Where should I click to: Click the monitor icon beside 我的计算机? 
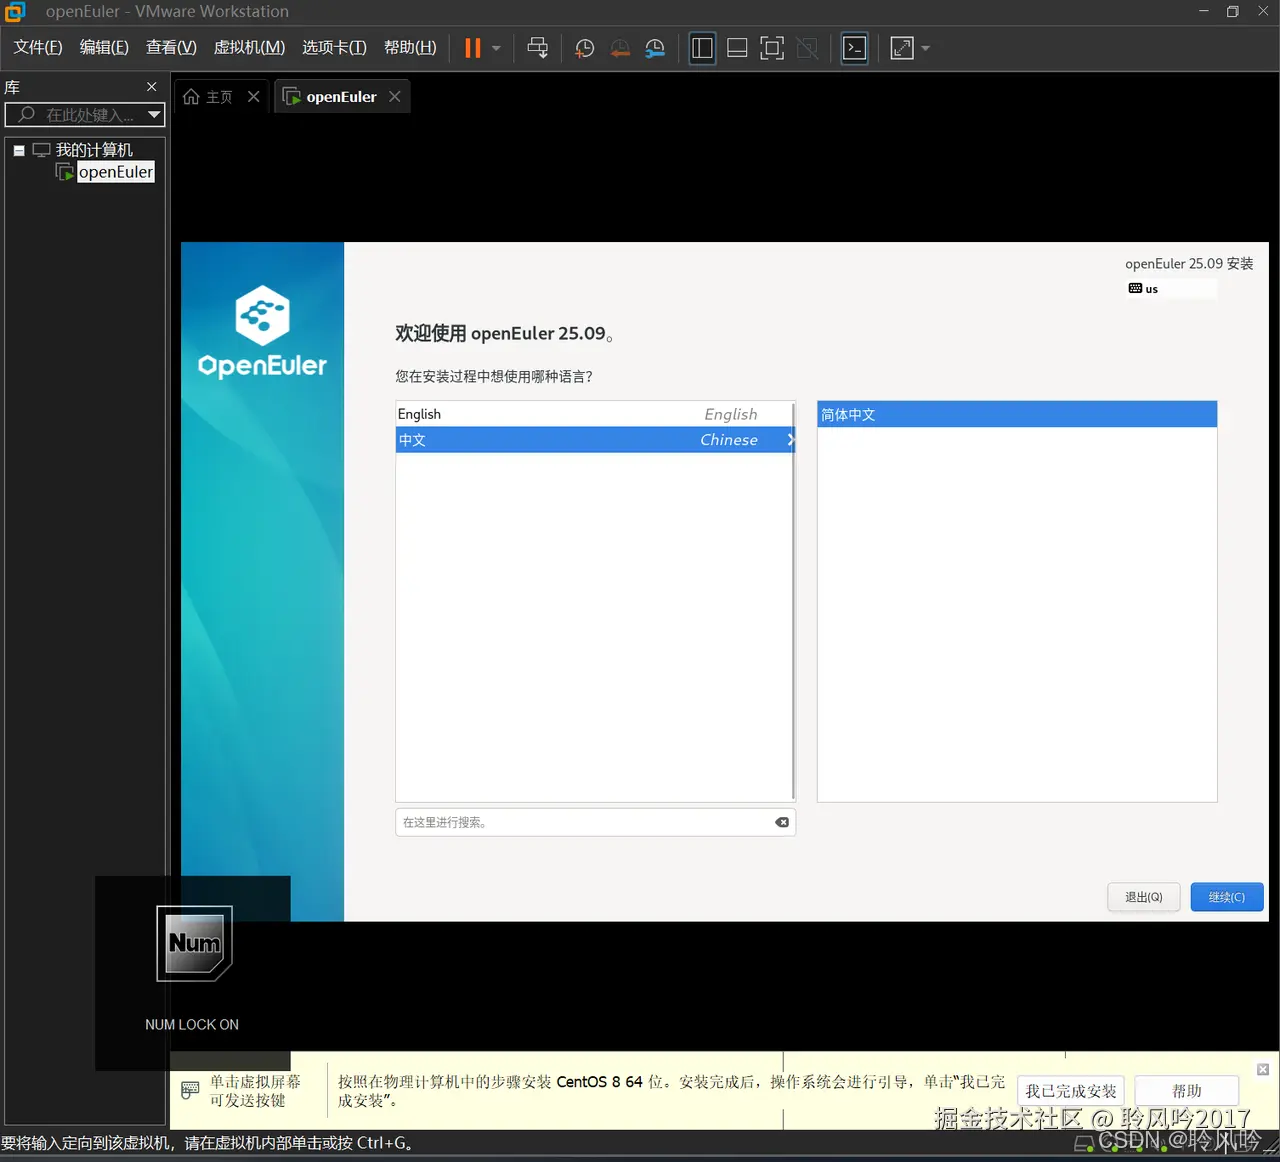pos(41,150)
